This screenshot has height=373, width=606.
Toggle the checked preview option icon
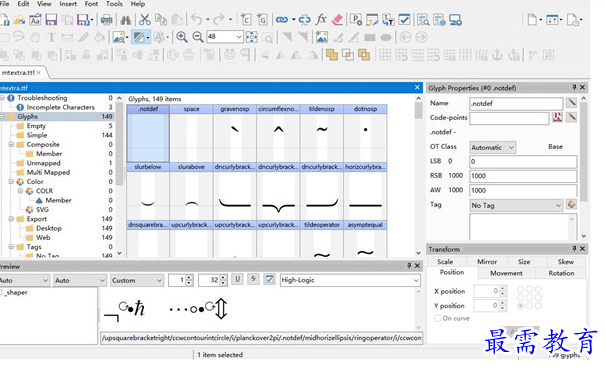click(269, 279)
